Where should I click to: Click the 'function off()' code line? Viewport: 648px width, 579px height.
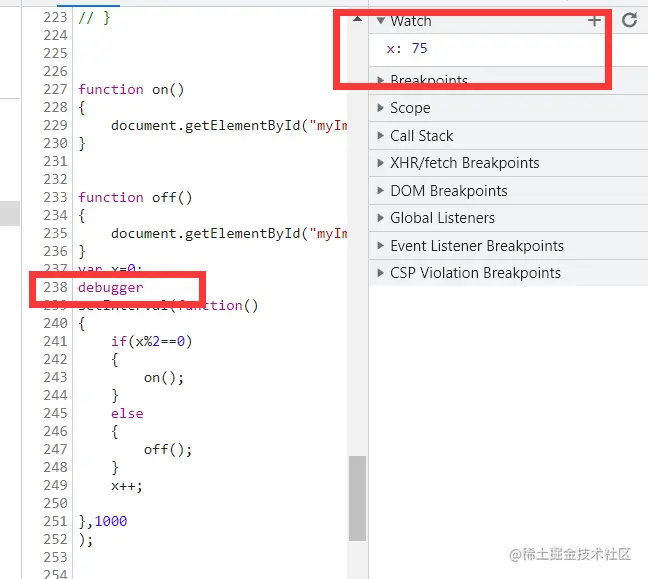135,198
